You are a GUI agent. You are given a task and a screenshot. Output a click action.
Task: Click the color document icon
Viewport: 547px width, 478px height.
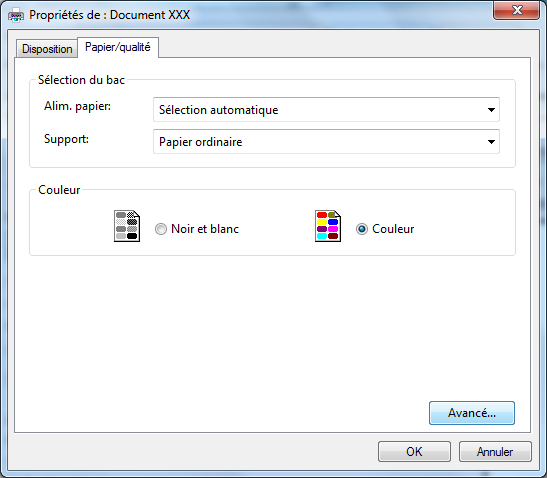(x=328, y=226)
